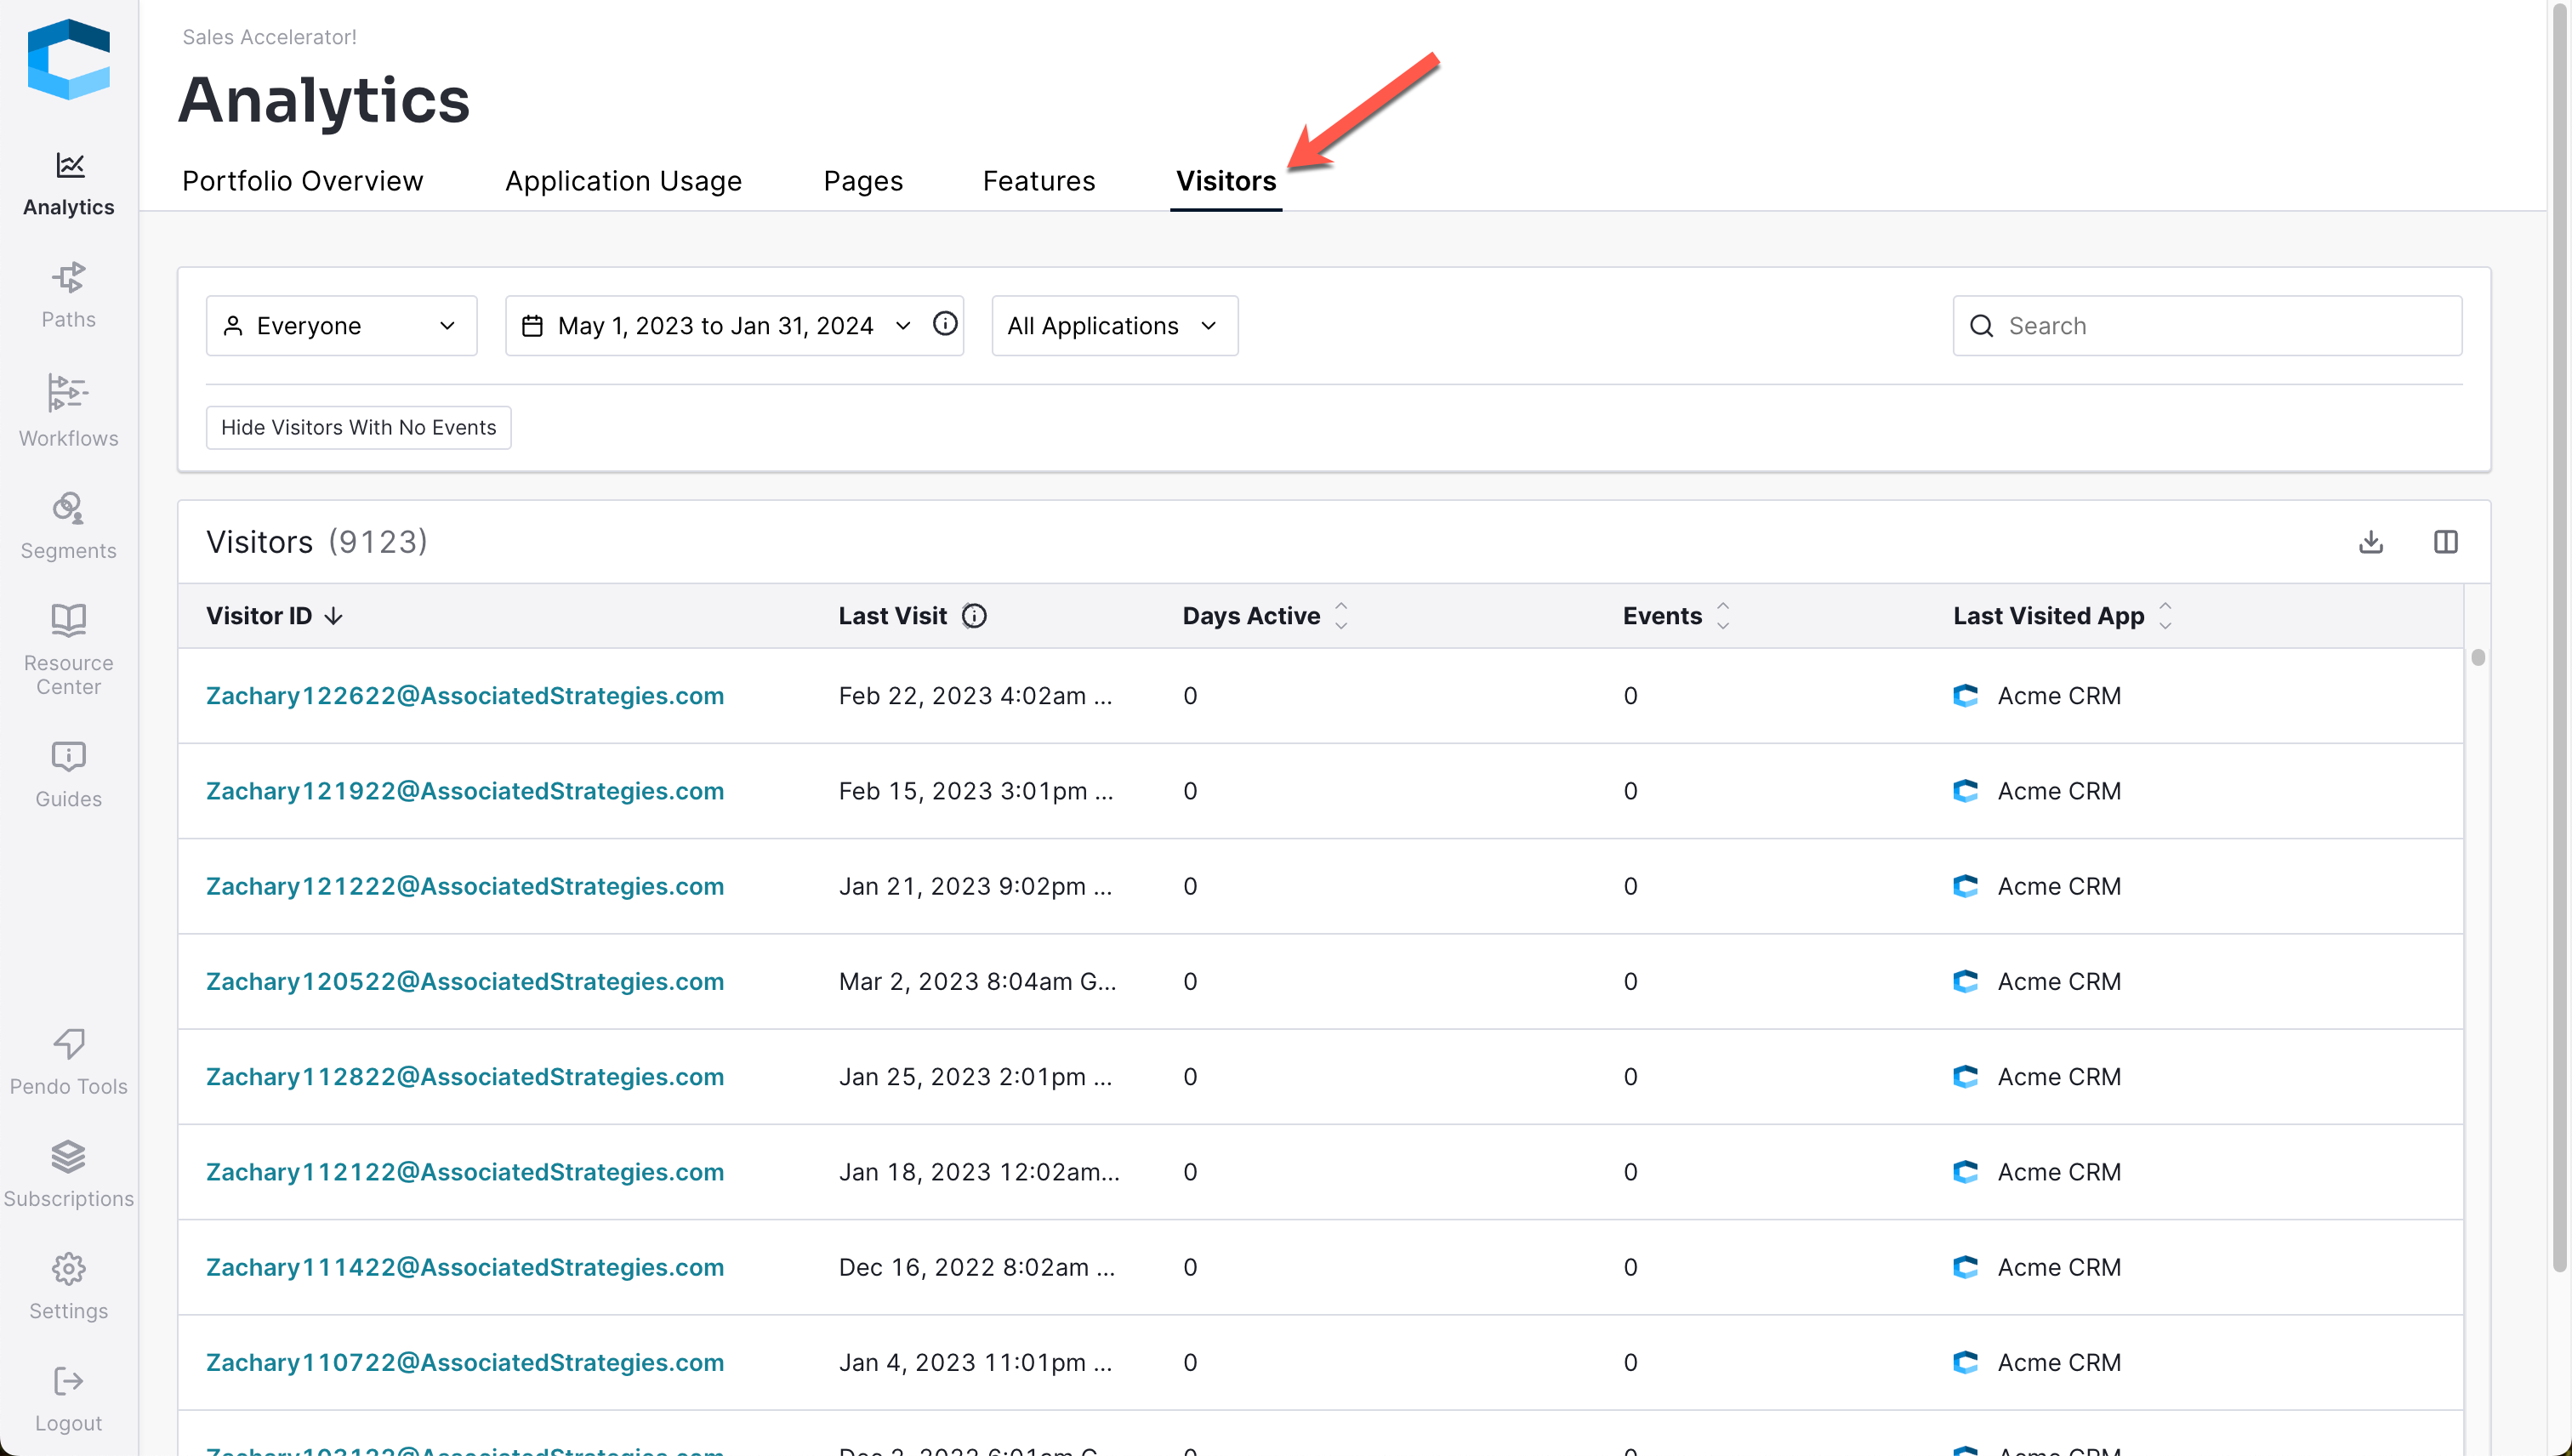Click the visitors table scrollbar thumb
The image size is (2572, 1456).
point(2478,657)
